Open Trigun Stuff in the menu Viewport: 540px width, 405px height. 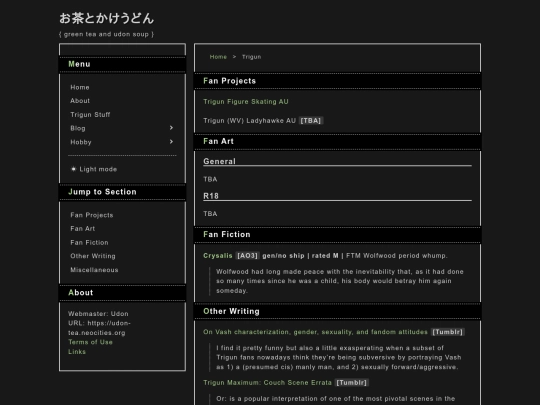[x=90, y=114]
